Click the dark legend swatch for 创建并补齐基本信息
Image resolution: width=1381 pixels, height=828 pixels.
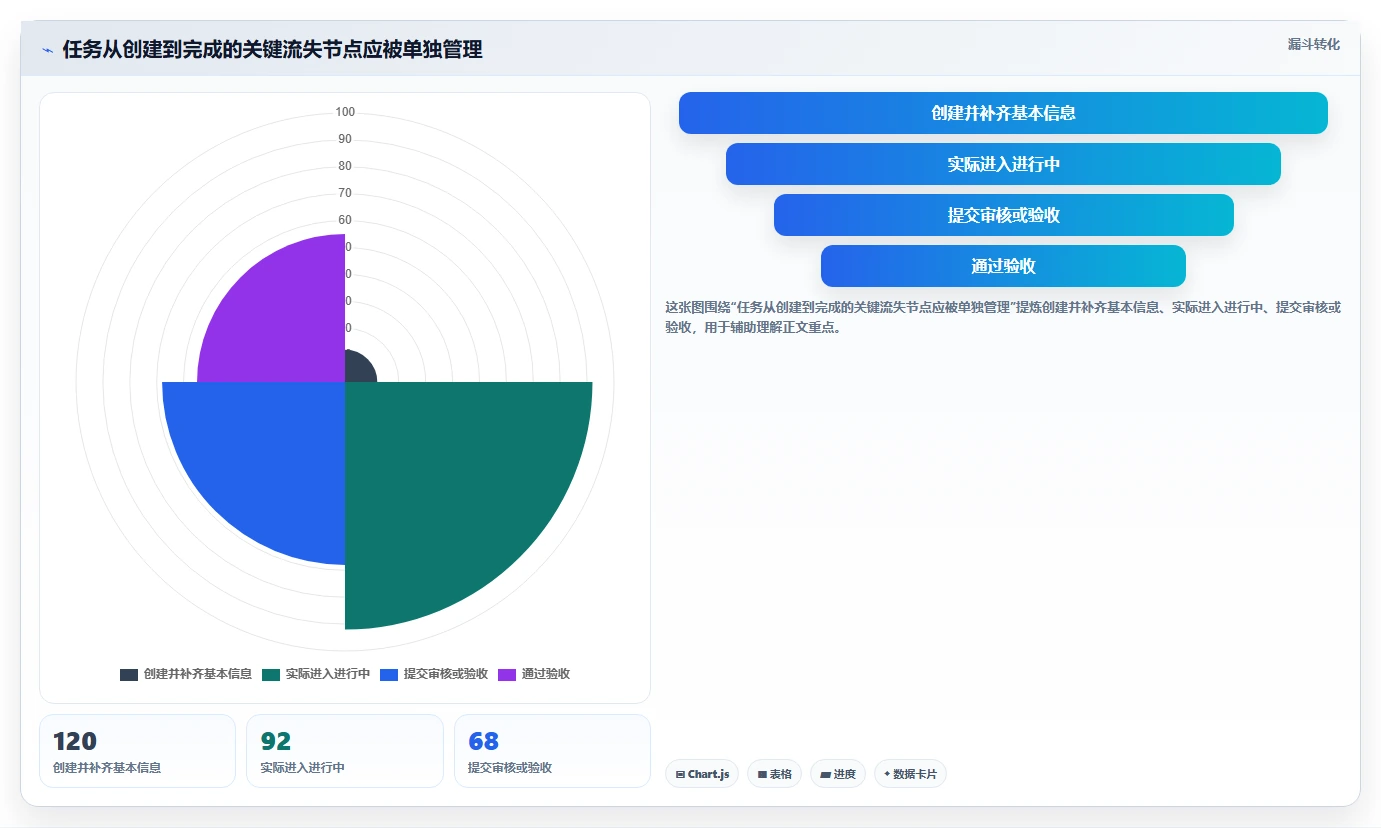129,675
